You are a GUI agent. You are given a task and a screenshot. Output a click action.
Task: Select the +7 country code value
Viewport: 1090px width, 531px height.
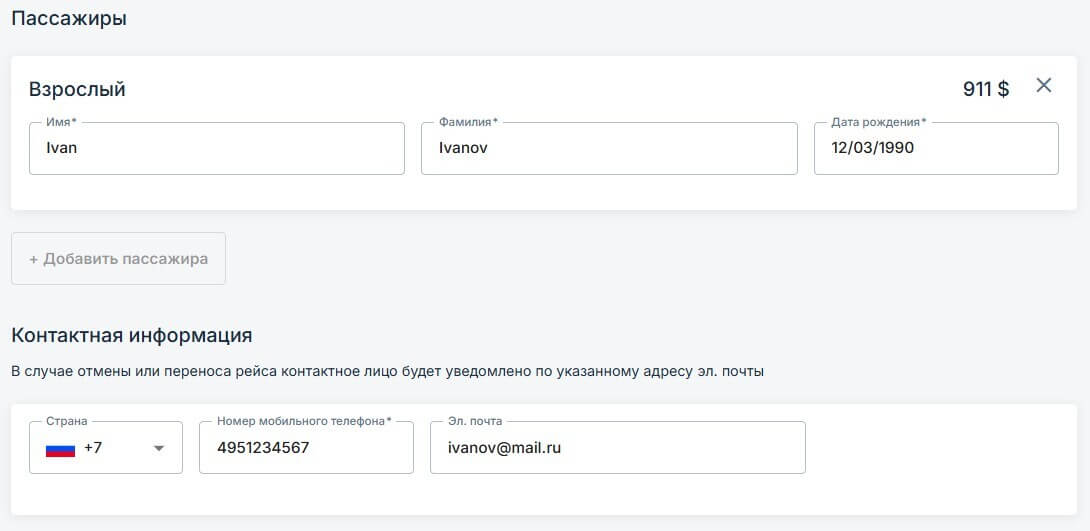[93, 448]
